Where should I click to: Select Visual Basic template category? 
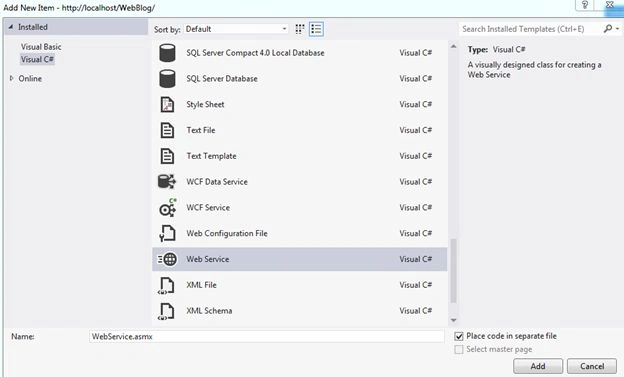[41, 47]
